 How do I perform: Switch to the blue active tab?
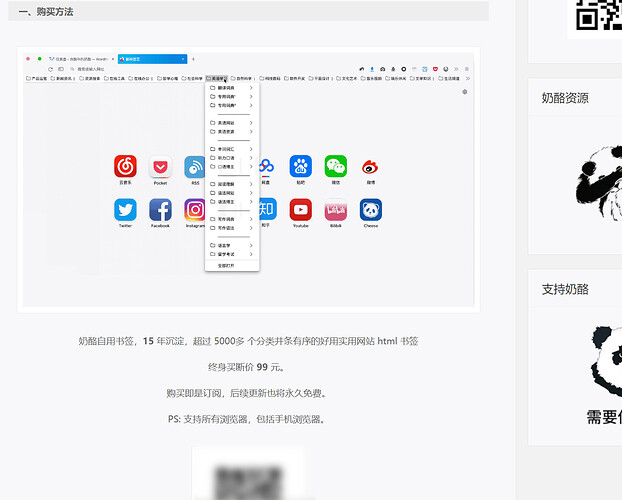point(152,59)
